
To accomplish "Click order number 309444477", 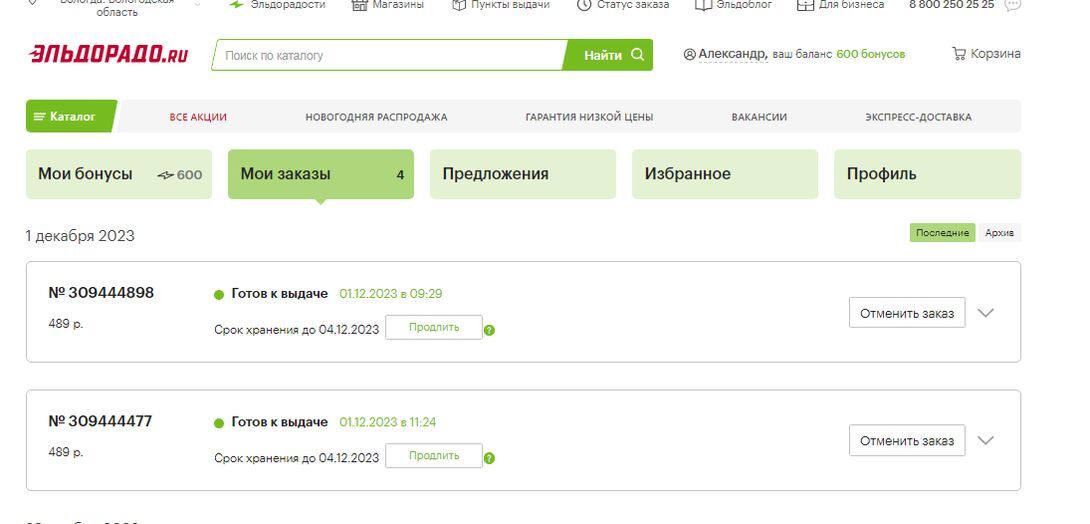I will 100,421.
